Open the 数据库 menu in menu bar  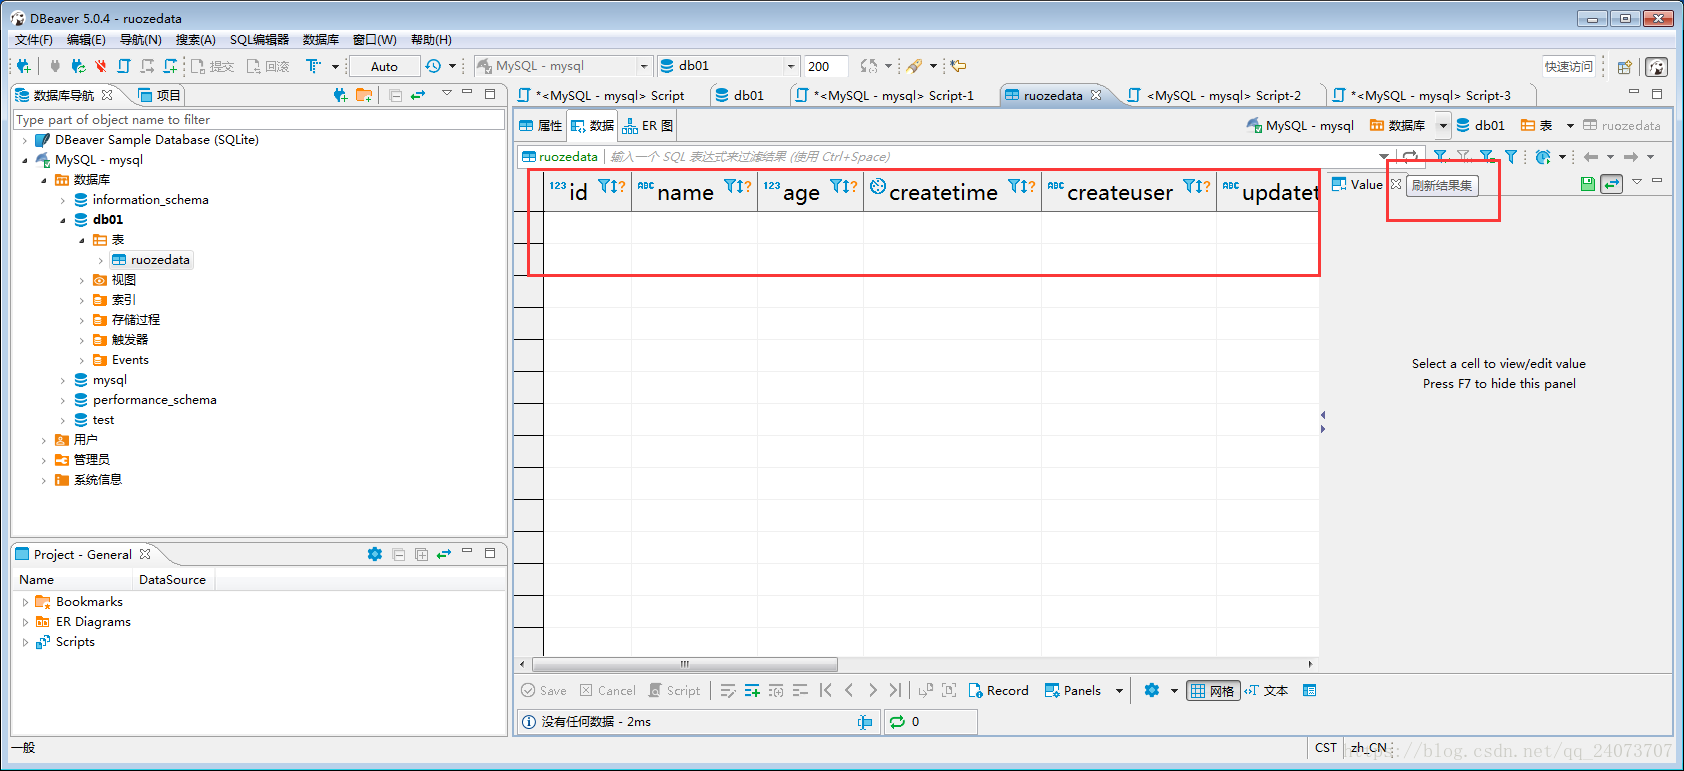[x=321, y=40]
